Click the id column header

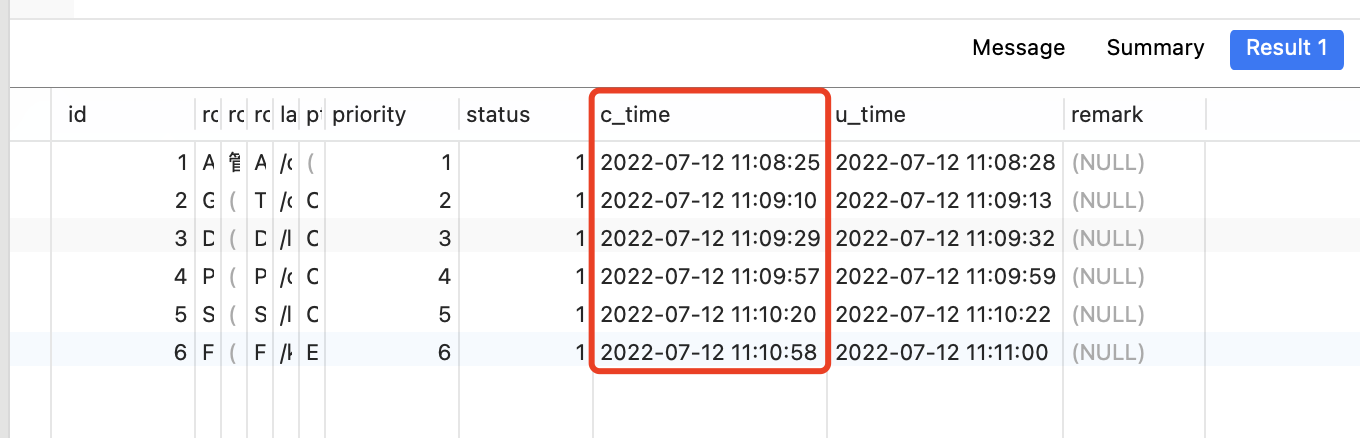tap(78, 115)
